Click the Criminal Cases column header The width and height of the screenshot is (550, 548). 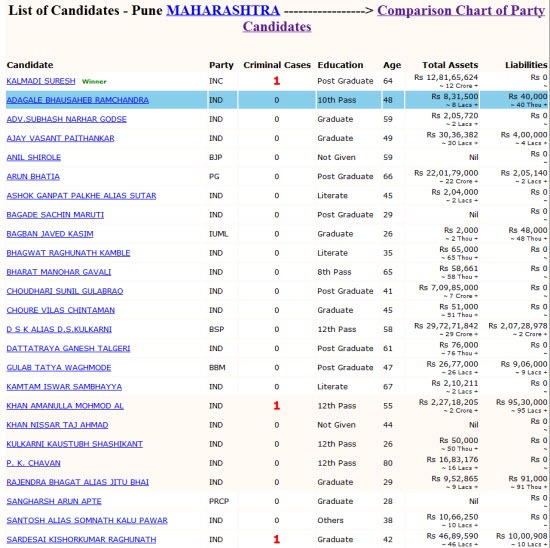coord(277,65)
